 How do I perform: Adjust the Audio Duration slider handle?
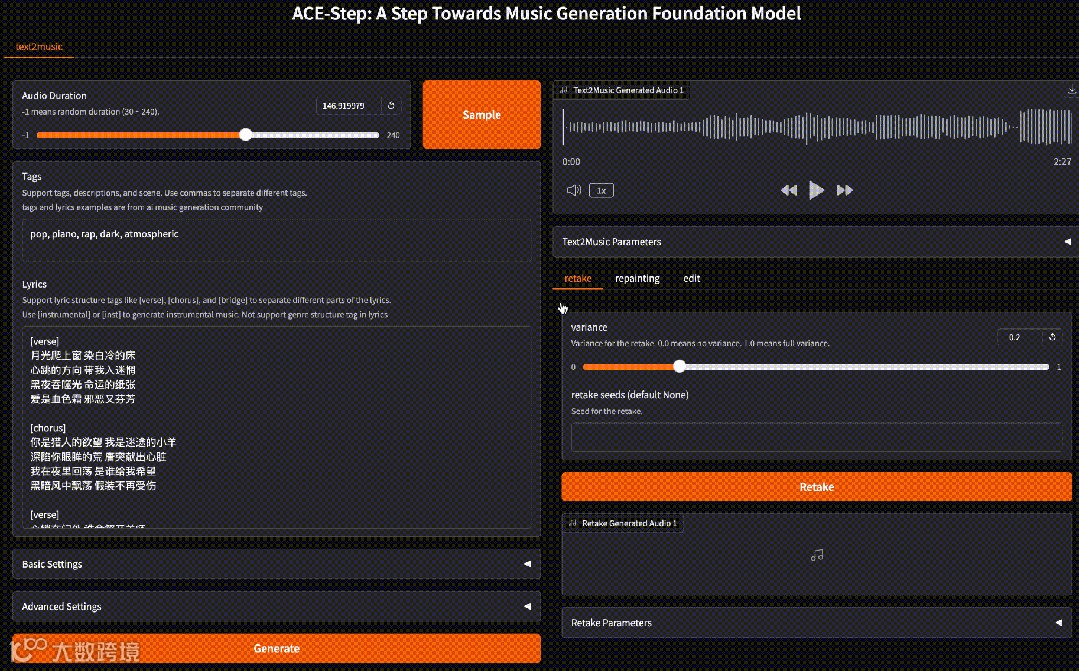click(x=246, y=135)
